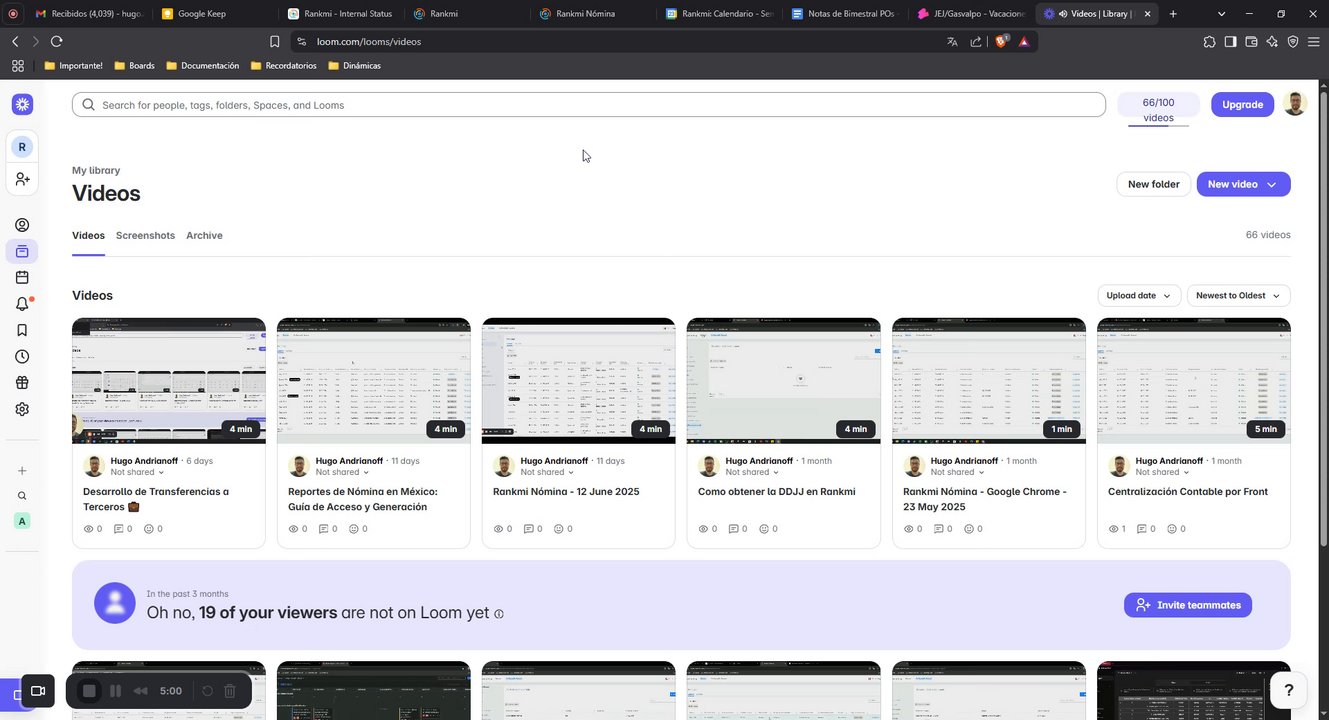Pause the Loom recording
Viewport: 1329px width, 720px height.
click(x=115, y=691)
